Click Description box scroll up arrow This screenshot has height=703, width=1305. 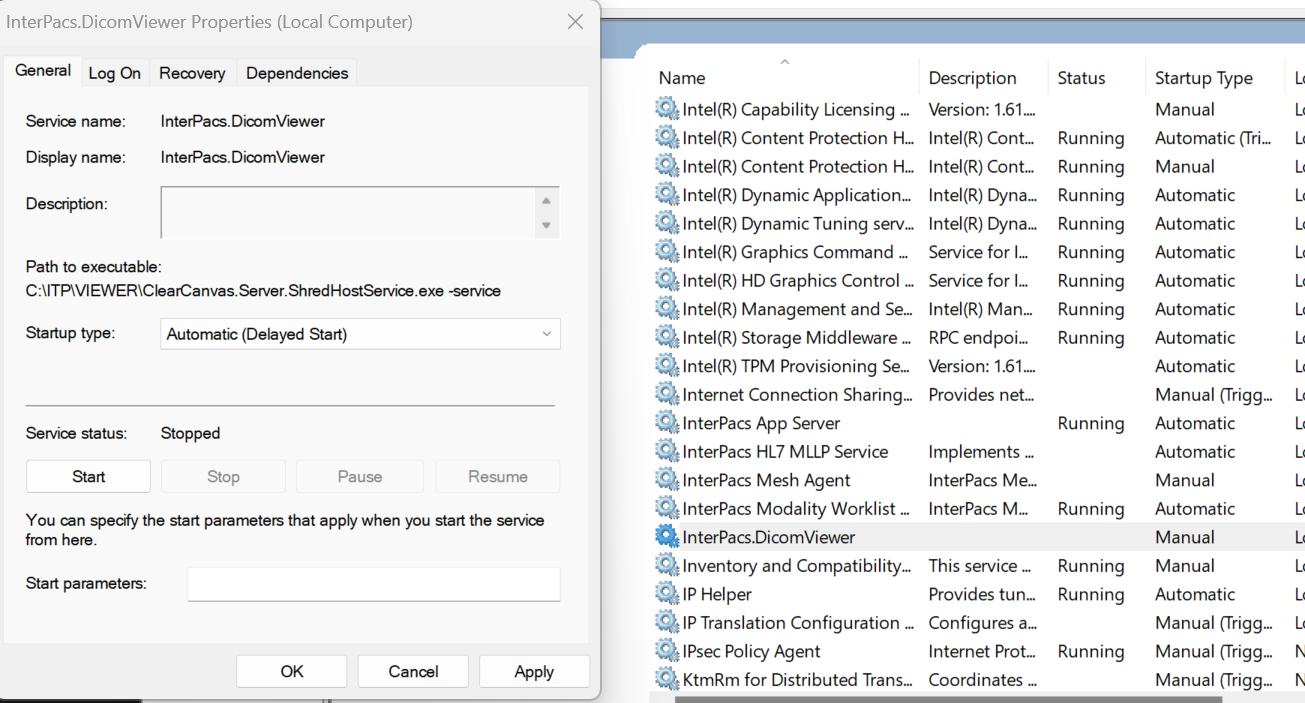point(546,200)
